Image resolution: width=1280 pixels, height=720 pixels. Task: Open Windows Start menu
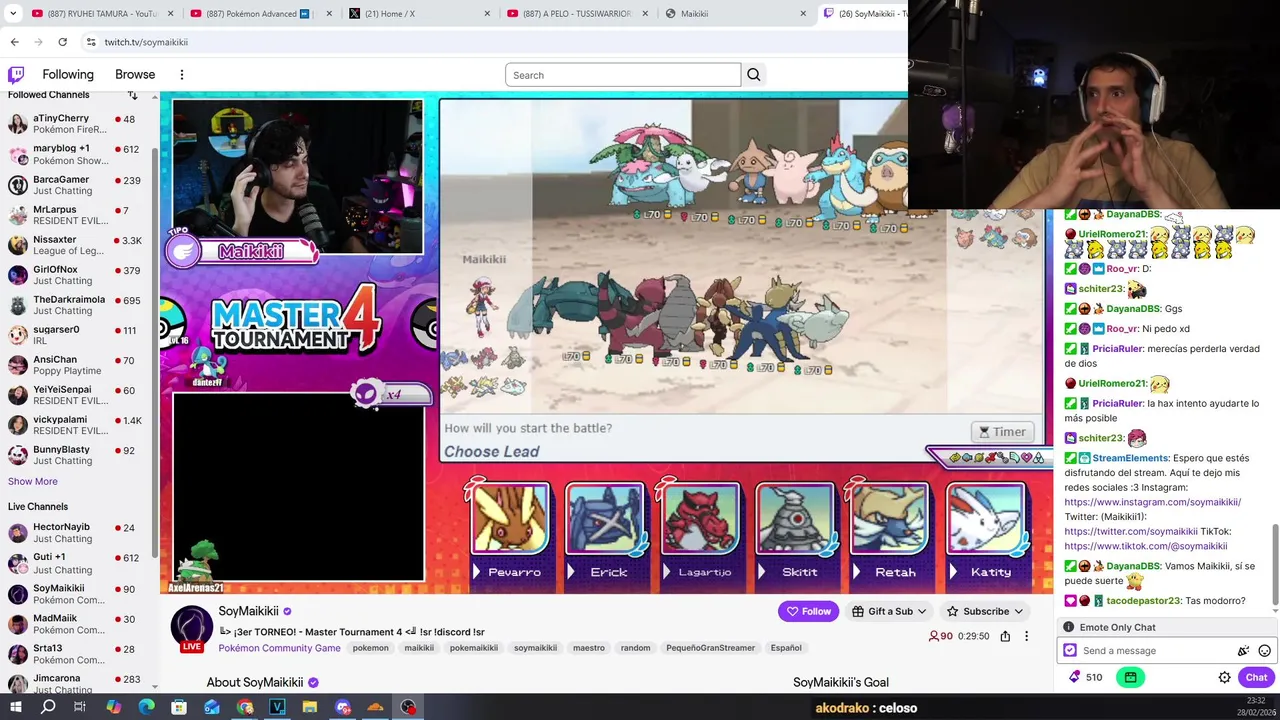[15, 707]
